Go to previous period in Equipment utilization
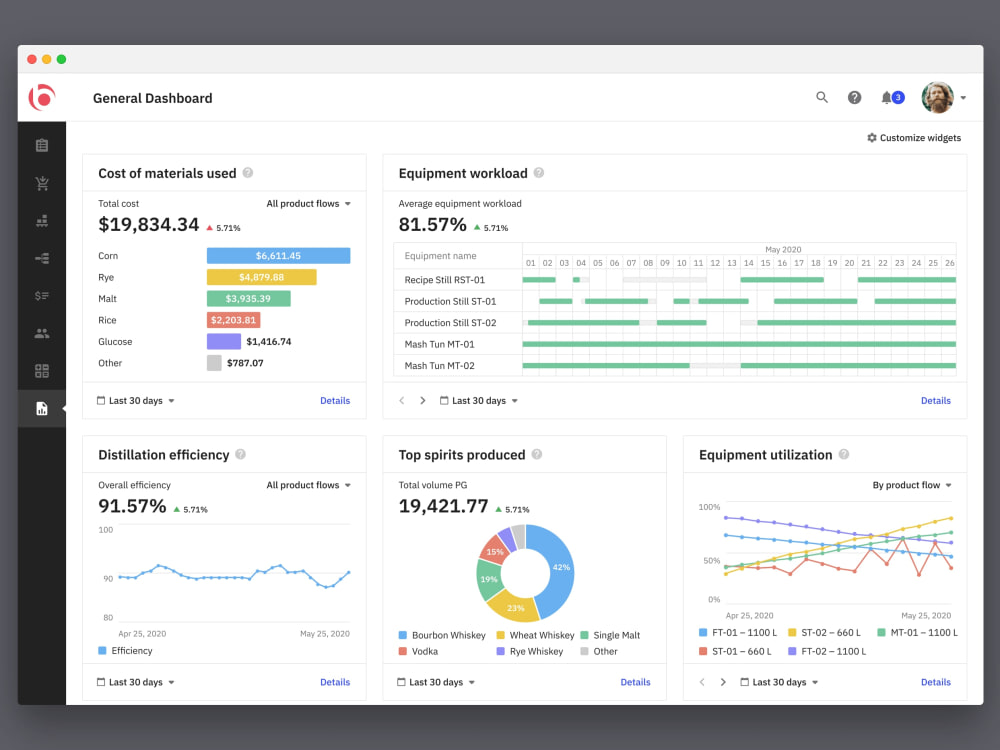This screenshot has height=750, width=1000. pos(702,682)
